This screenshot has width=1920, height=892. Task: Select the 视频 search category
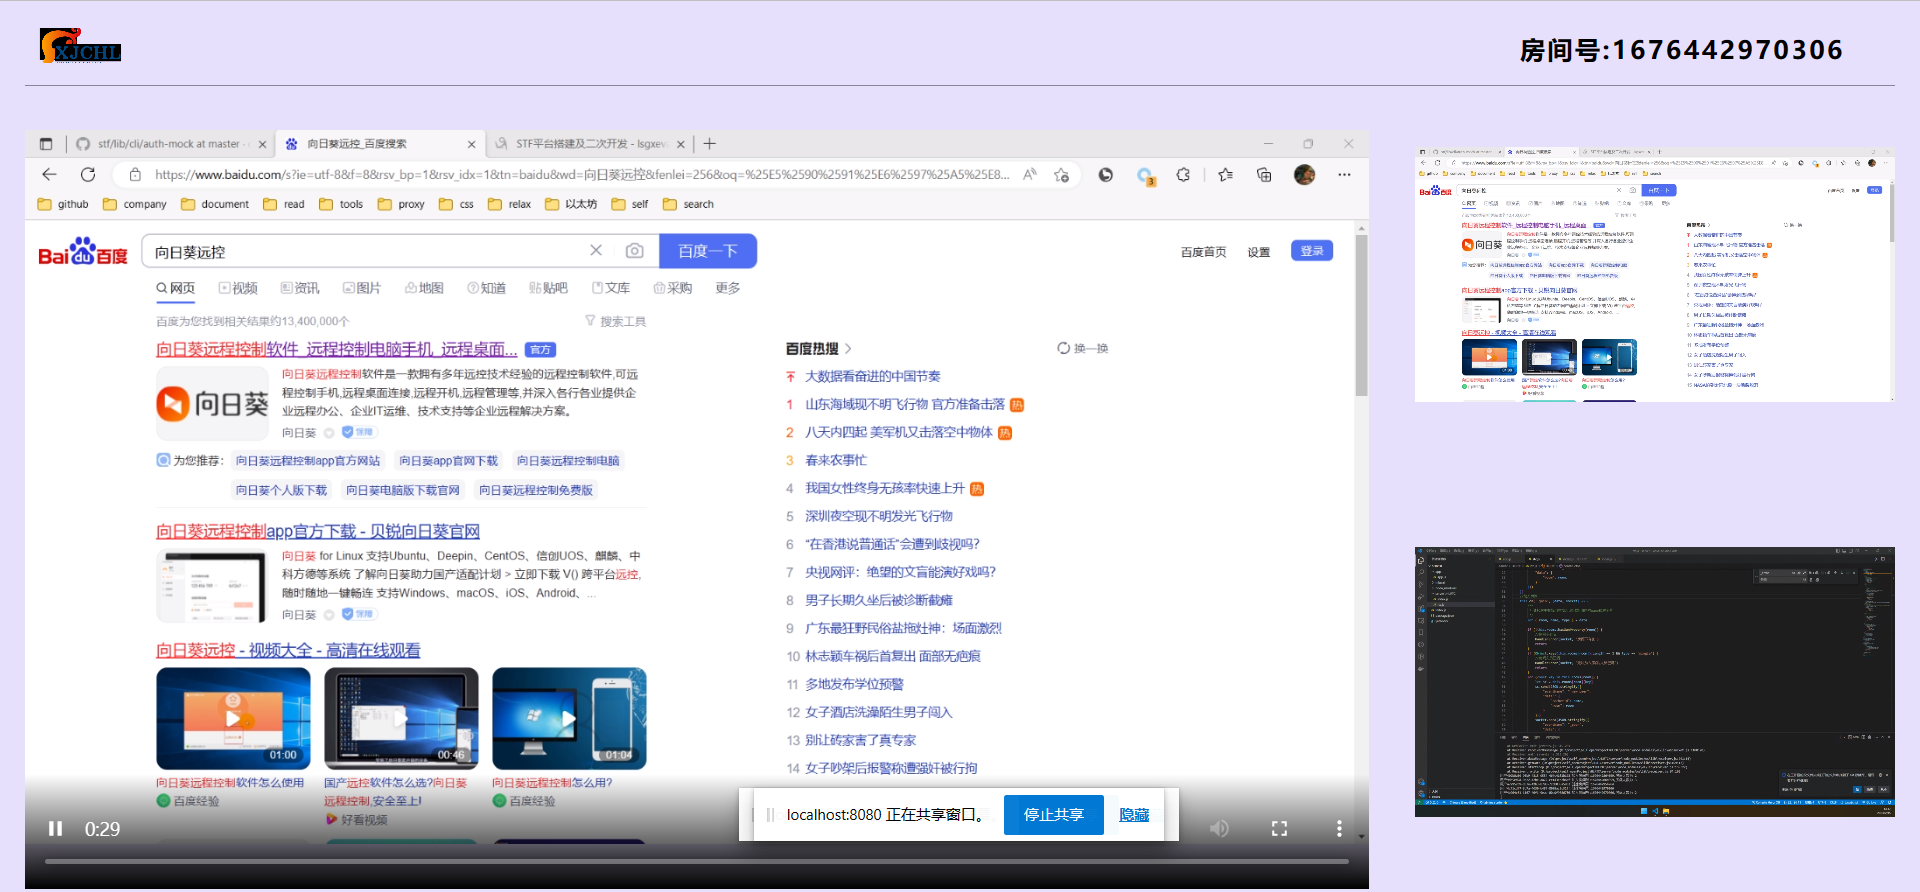pos(238,288)
